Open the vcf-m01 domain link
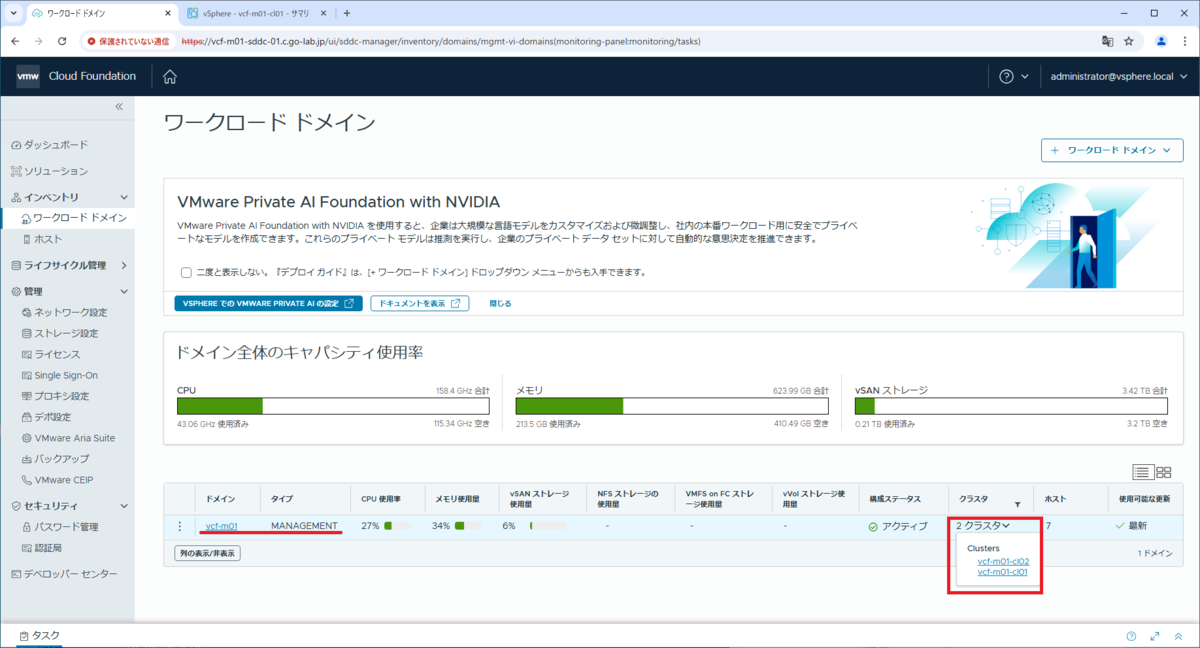Viewport: 1200px width, 648px height. click(221, 526)
